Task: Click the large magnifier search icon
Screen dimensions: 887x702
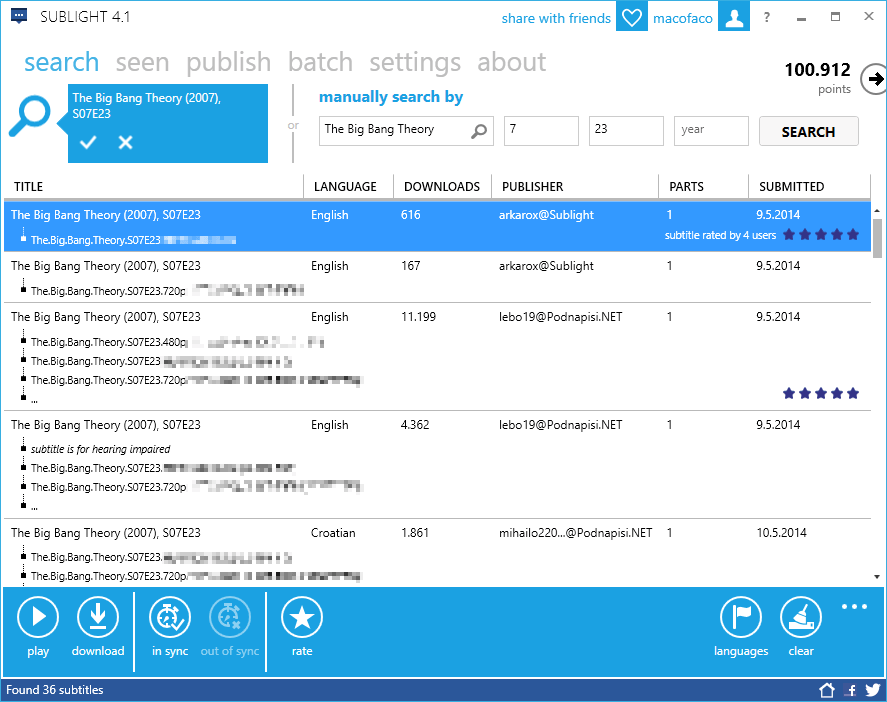Action: 30,116
